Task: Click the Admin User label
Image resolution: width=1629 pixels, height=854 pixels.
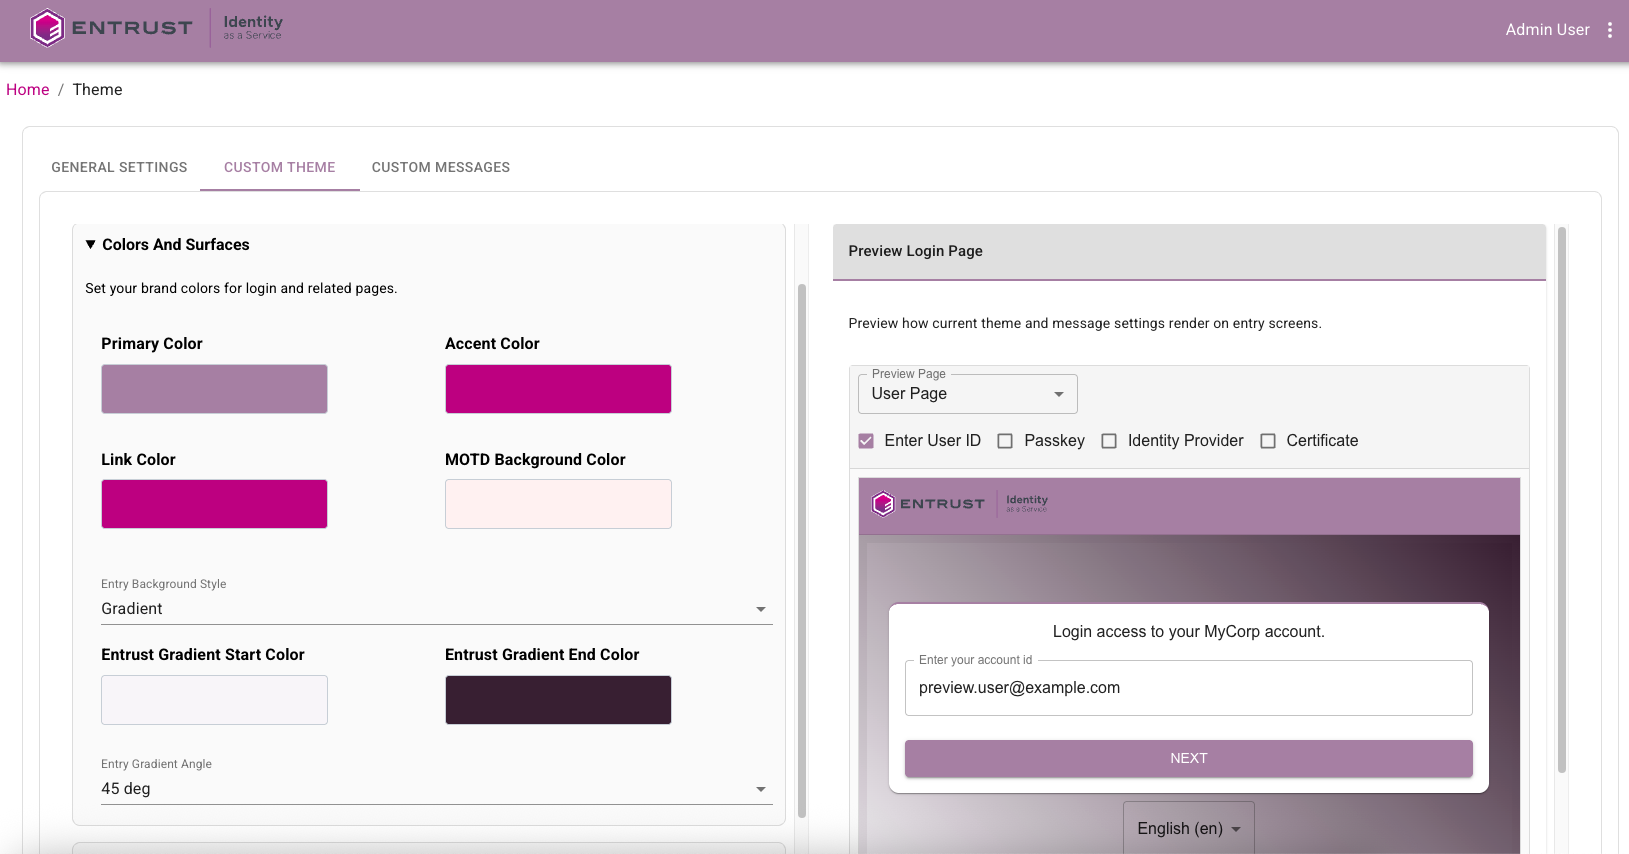Action: [1547, 30]
